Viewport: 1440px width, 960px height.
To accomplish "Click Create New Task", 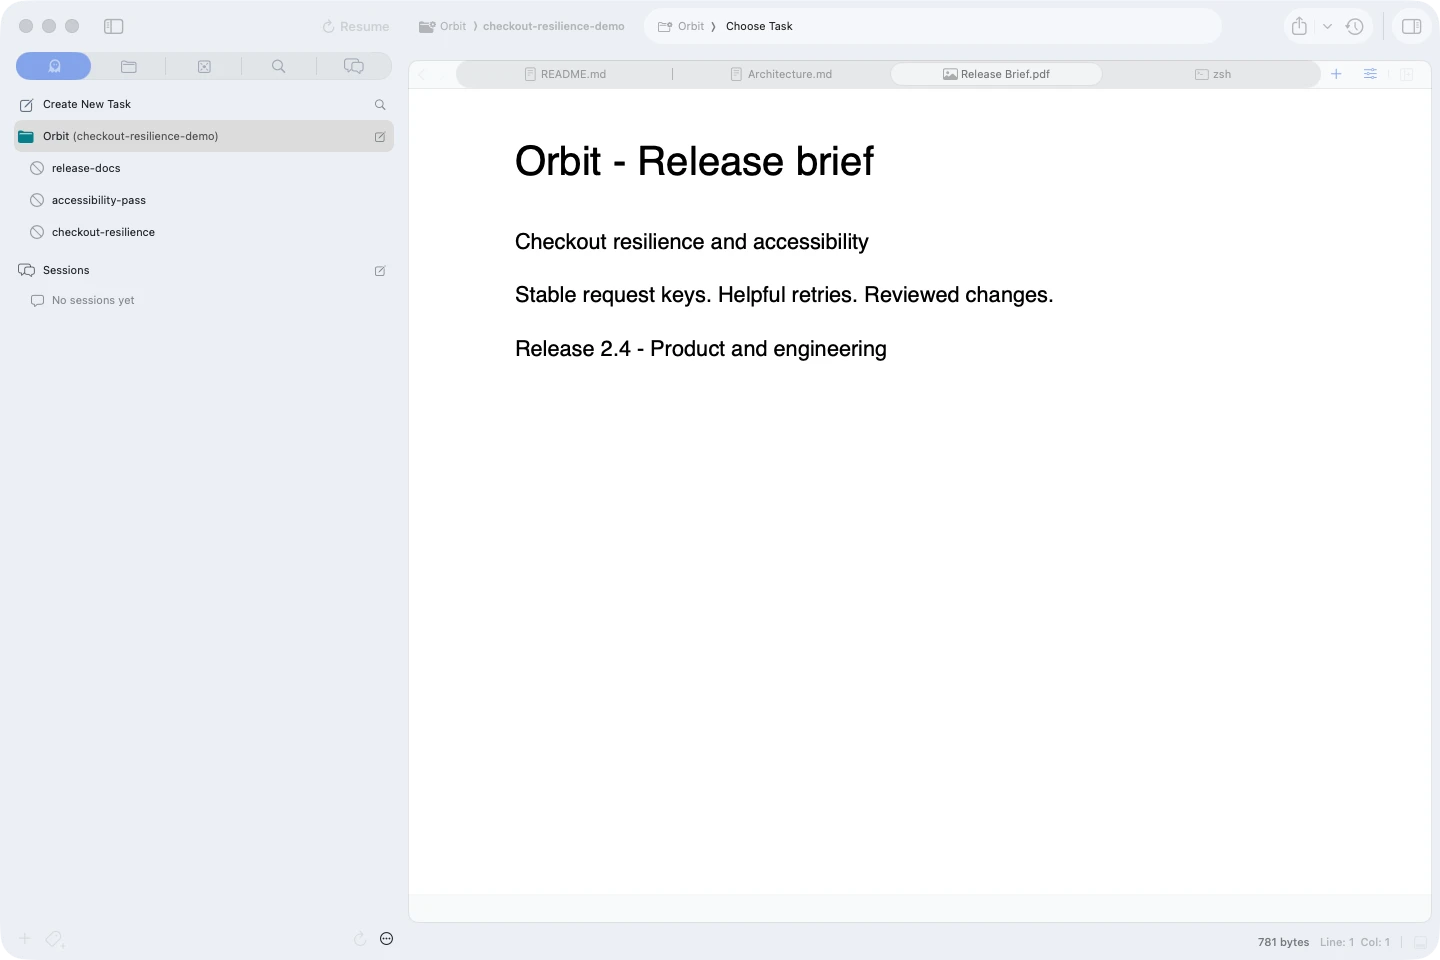I will tap(87, 104).
